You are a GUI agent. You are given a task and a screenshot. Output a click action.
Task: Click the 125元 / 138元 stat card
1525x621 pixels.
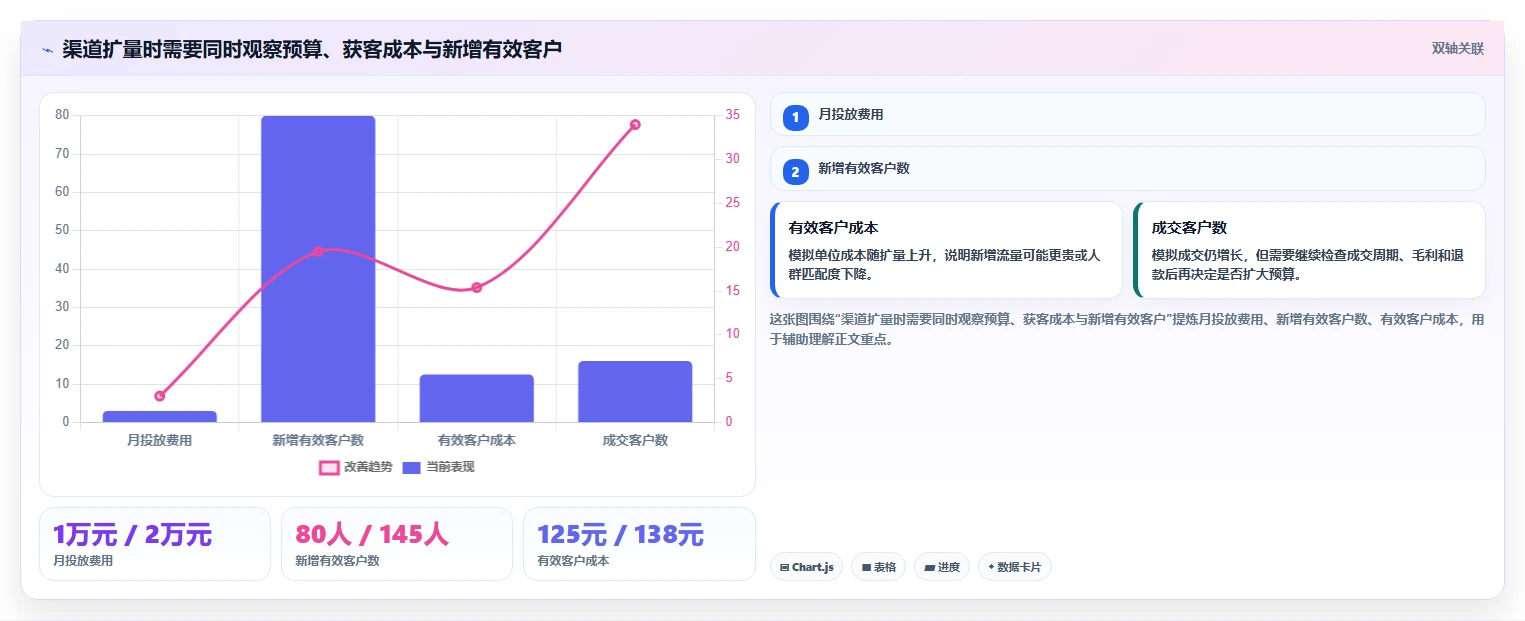[639, 544]
